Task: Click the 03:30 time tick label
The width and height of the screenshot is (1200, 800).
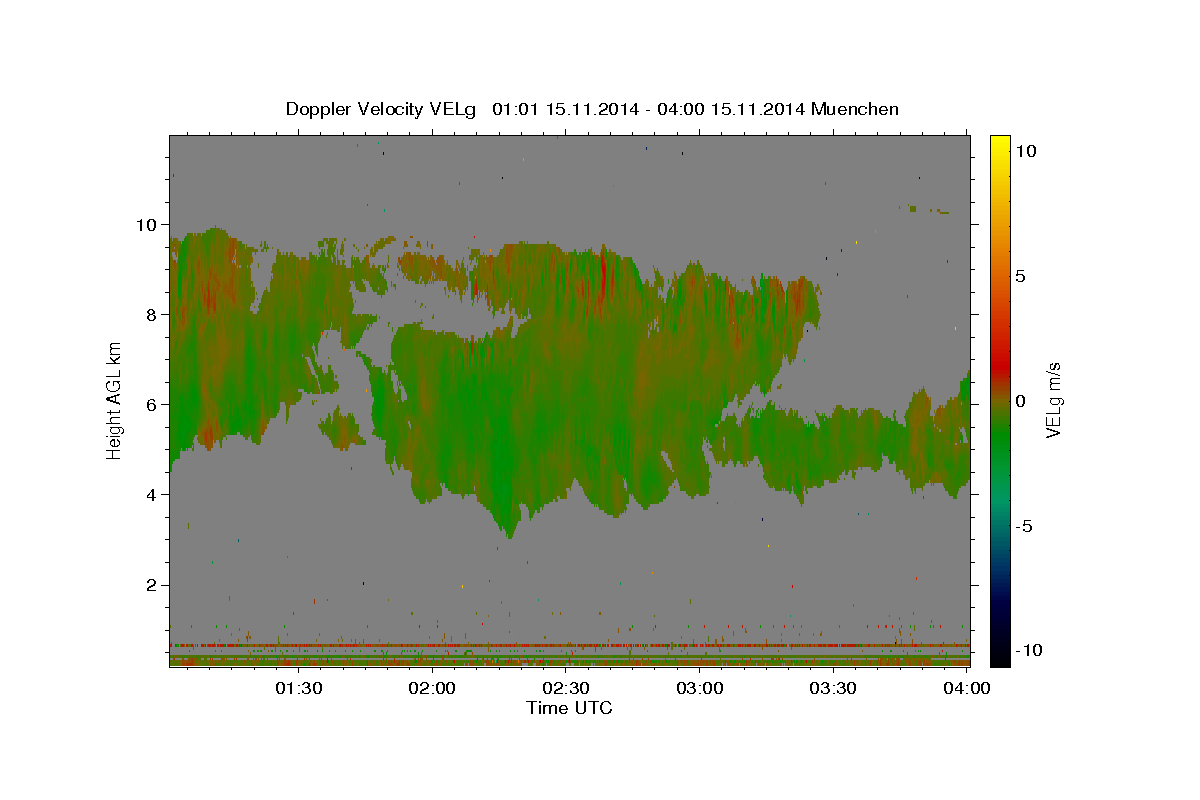Action: click(833, 688)
